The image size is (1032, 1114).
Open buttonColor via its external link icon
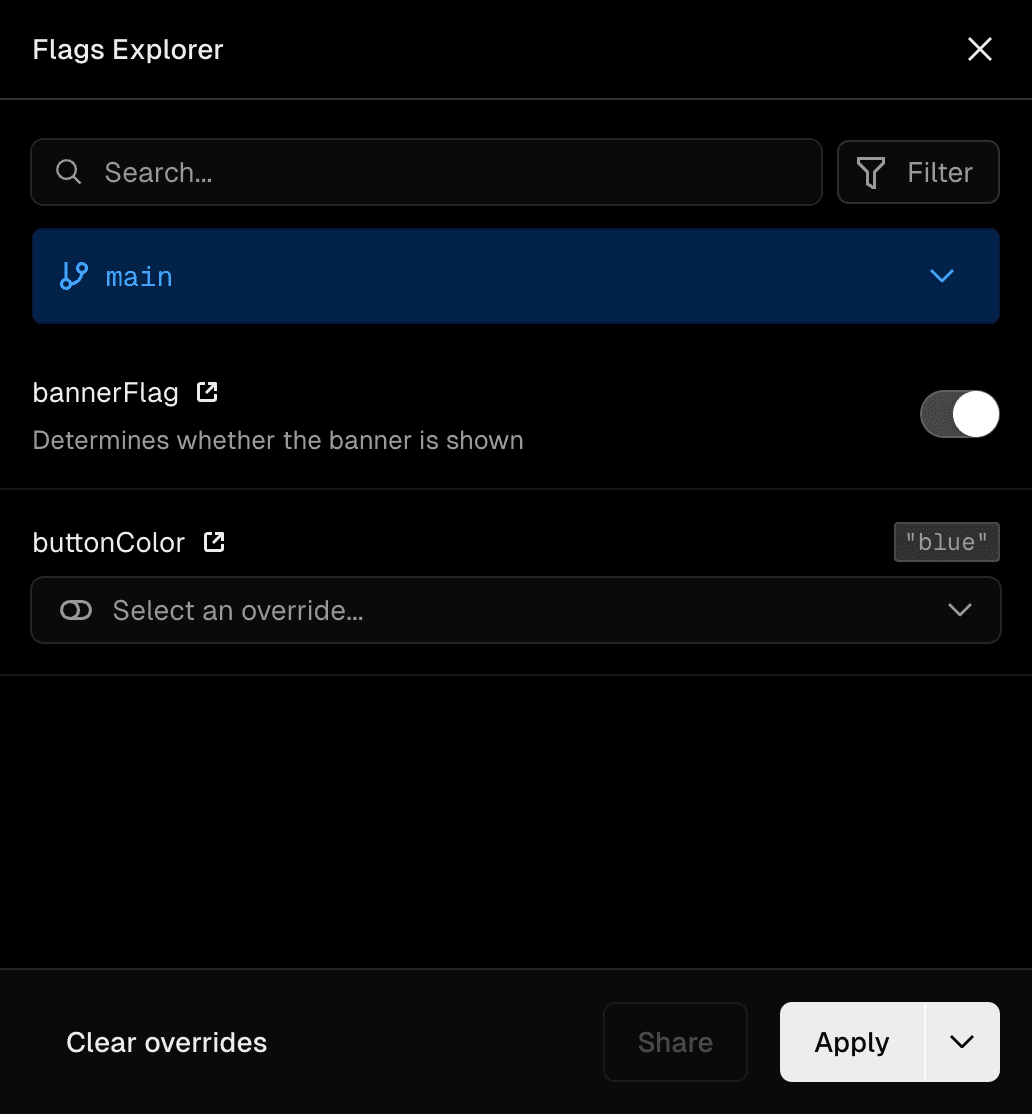(x=213, y=542)
